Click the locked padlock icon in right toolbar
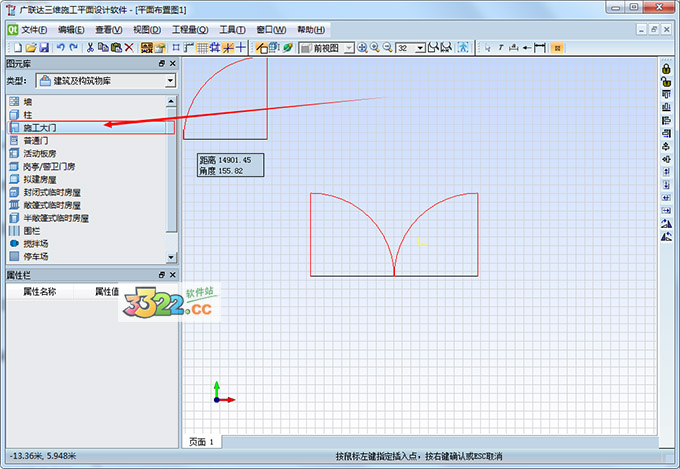 (x=666, y=68)
